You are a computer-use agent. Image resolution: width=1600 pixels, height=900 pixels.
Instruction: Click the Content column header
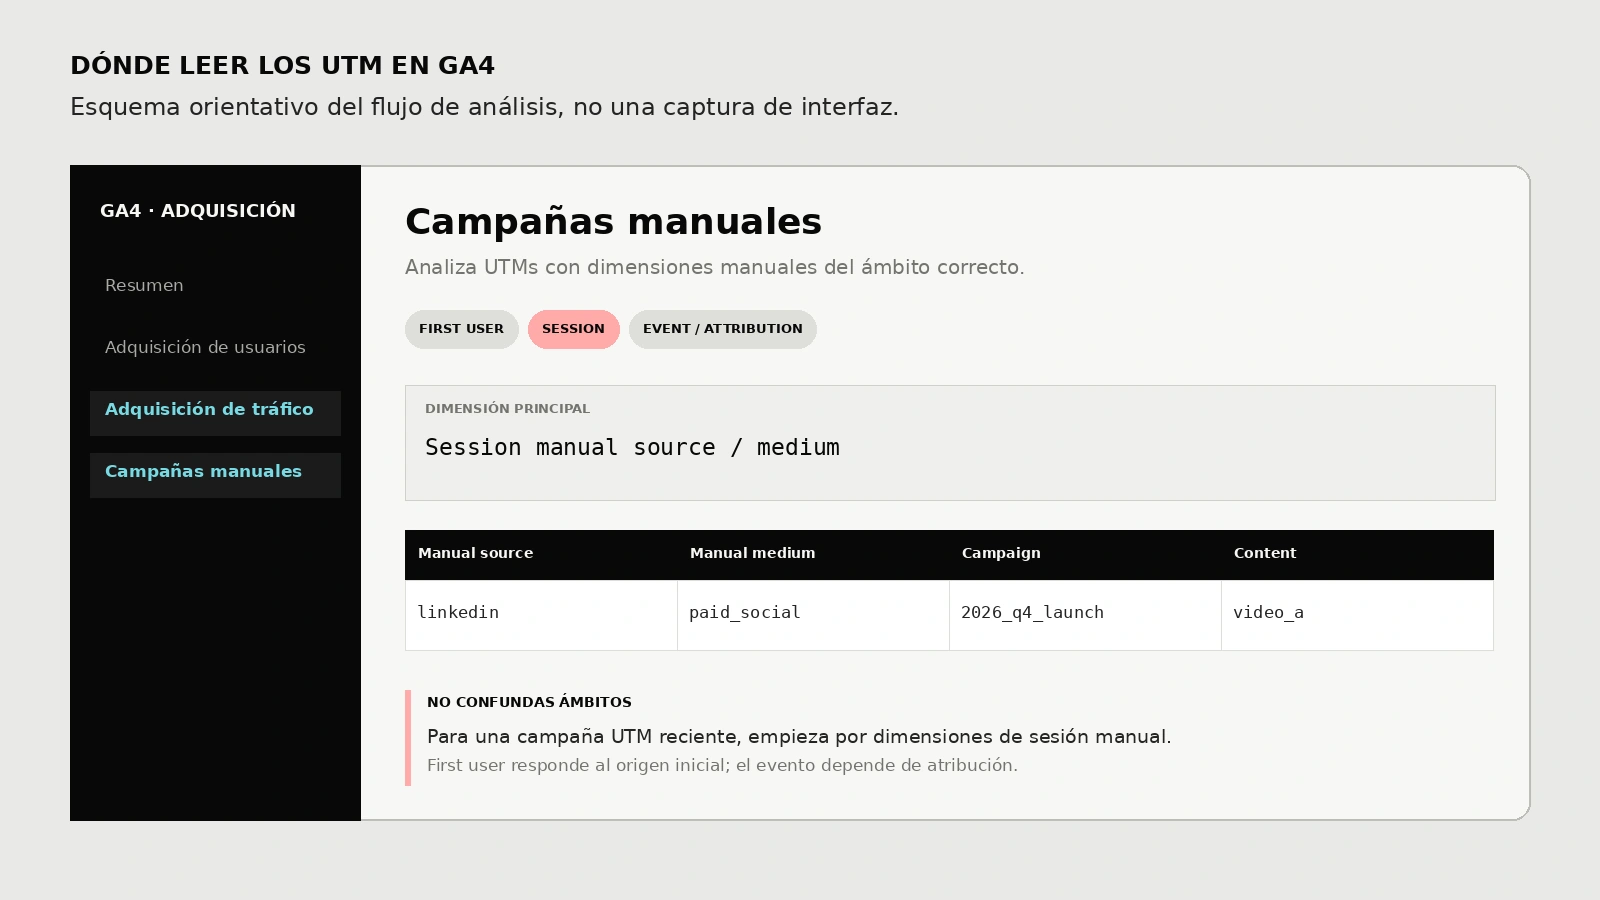coord(1357,554)
